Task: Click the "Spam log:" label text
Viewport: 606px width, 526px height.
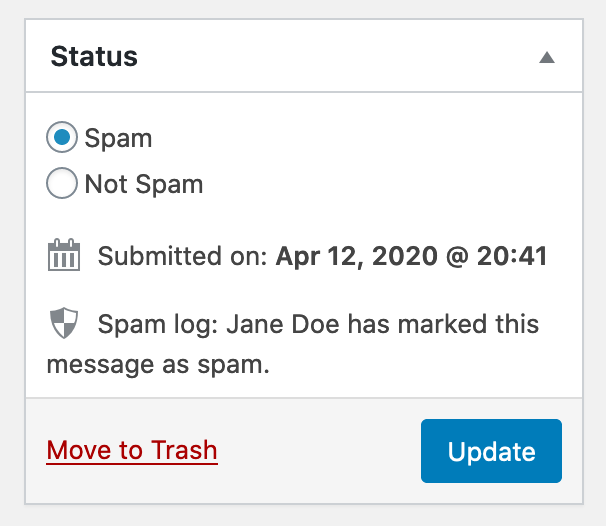Action: 158,324
